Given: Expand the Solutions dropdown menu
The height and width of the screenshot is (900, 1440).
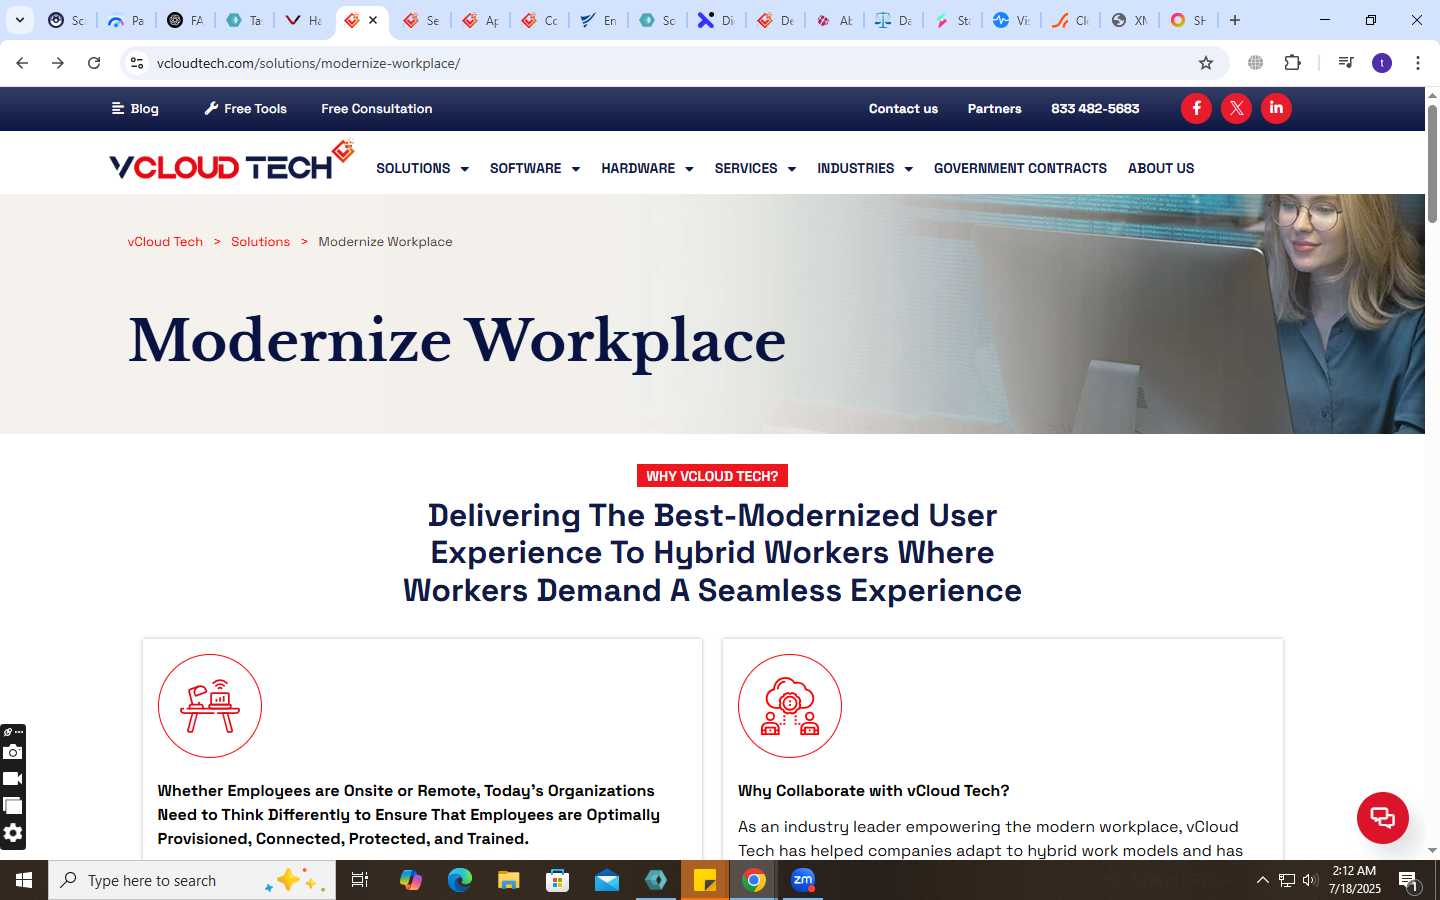Looking at the screenshot, I should [422, 168].
